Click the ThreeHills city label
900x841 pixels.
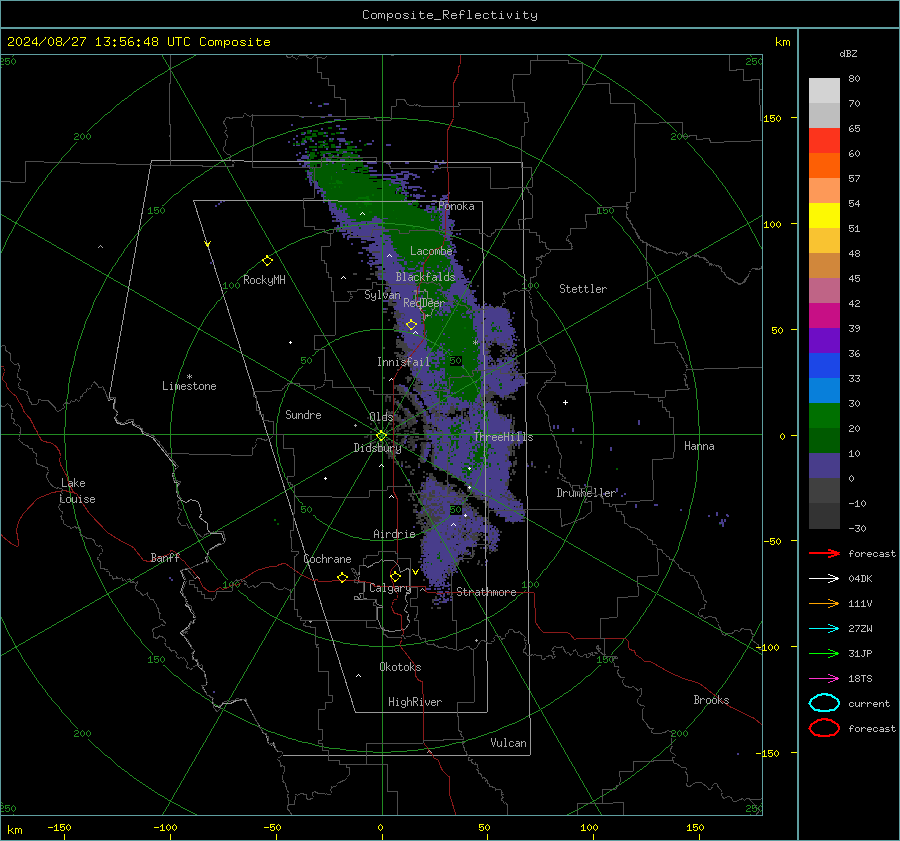[x=503, y=437]
